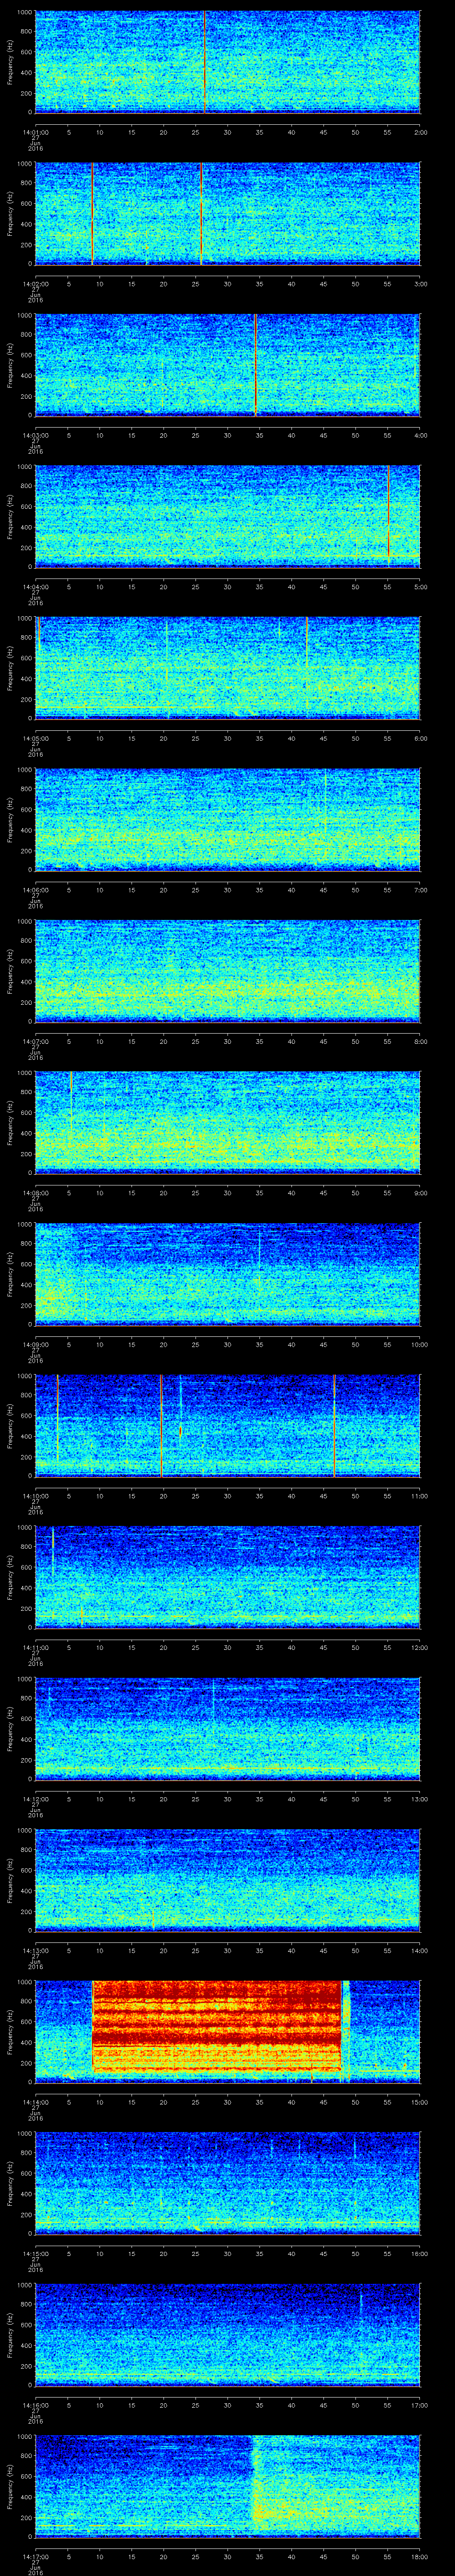Screen dimensions: 455x2576
Task: Select the red transient near 47 s in the 14:10:00 spectrogram
Action: pyautogui.click(x=334, y=1425)
